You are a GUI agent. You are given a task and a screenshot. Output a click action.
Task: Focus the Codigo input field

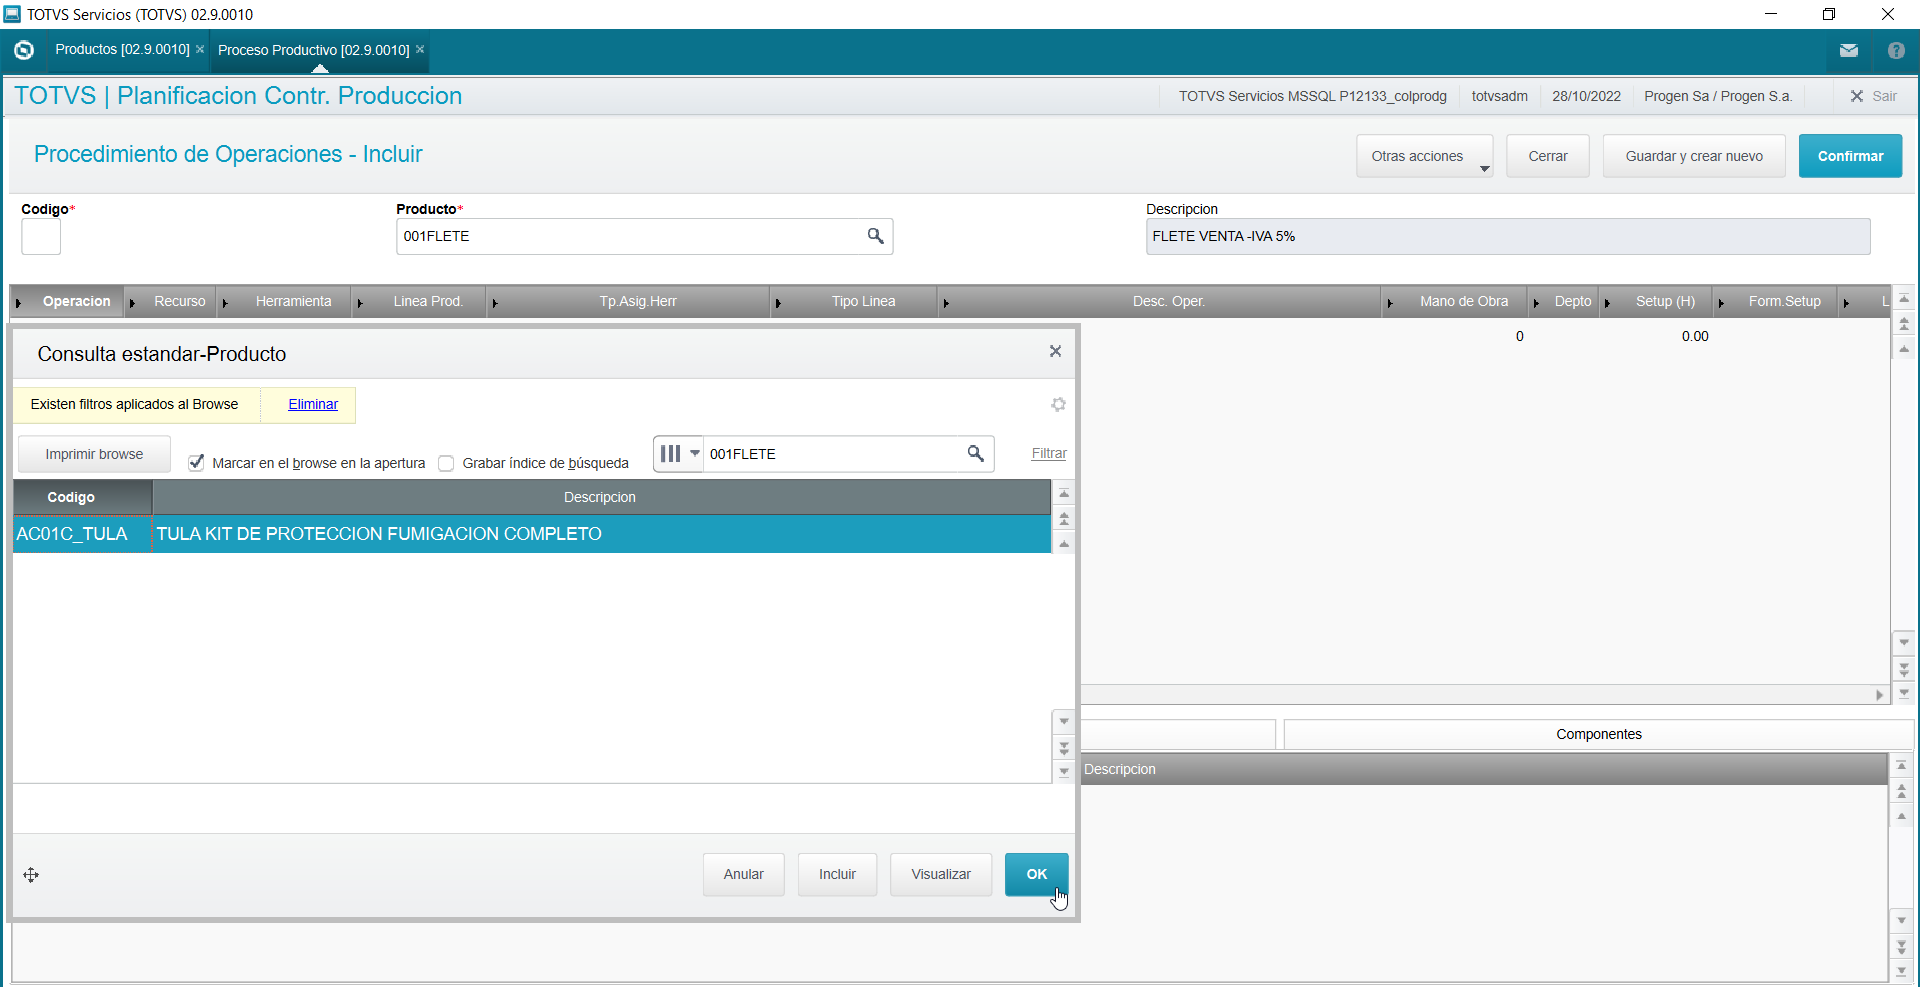click(x=41, y=237)
